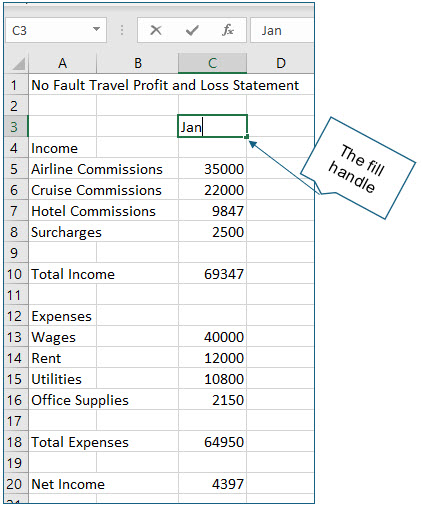Select the value 64950
422x506 pixels.
(213, 442)
